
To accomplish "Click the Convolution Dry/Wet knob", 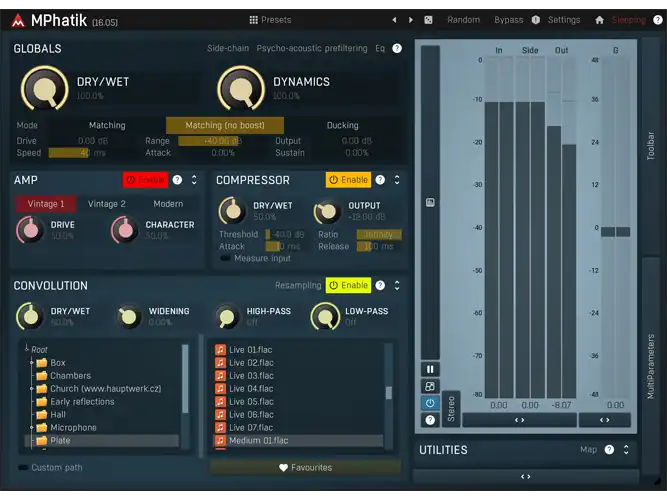I will (30, 316).
